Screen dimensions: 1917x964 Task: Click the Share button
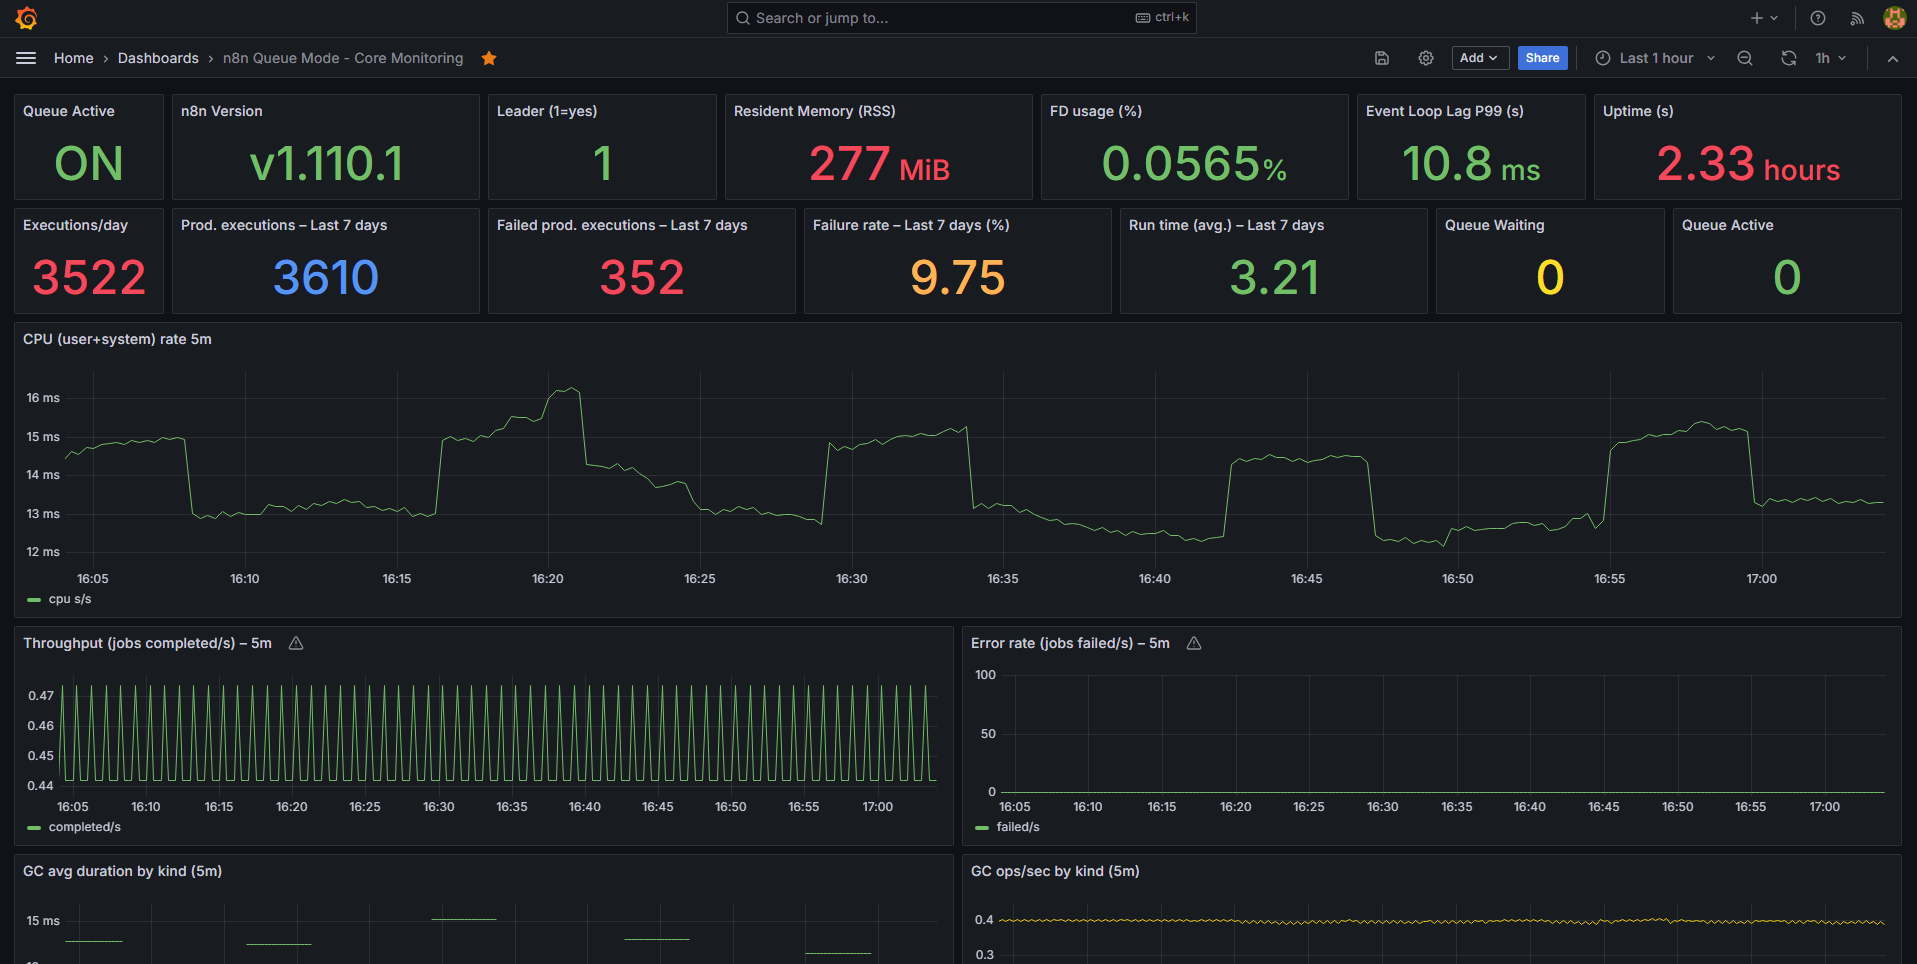point(1542,58)
